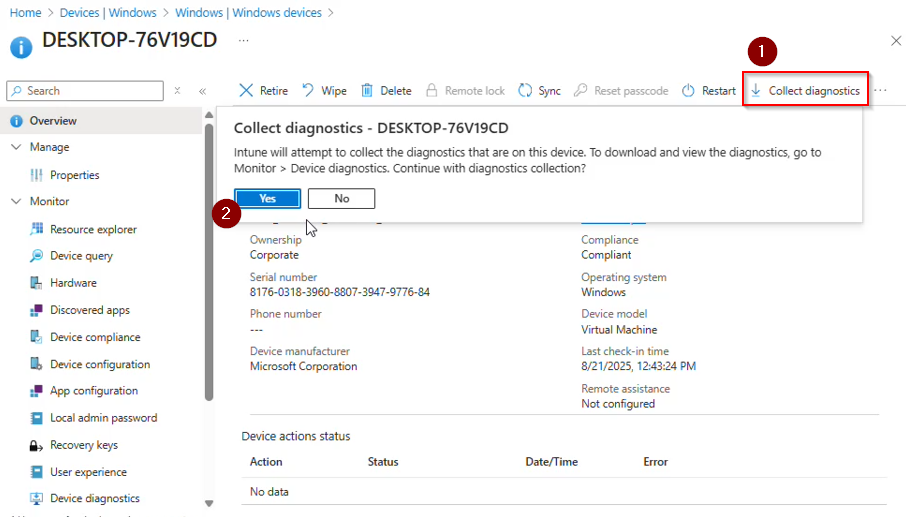
Task: Collapse the Monitor section chevron
Action: pyautogui.click(x=16, y=201)
